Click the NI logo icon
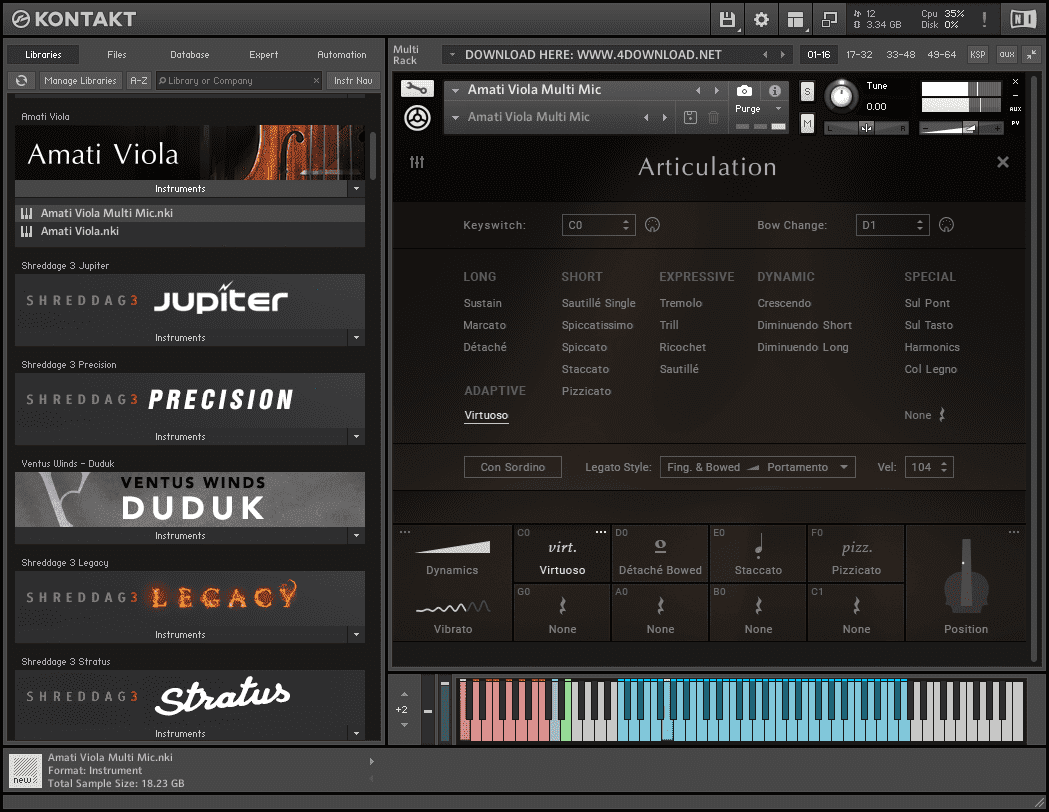The image size is (1049, 812). (1023, 19)
